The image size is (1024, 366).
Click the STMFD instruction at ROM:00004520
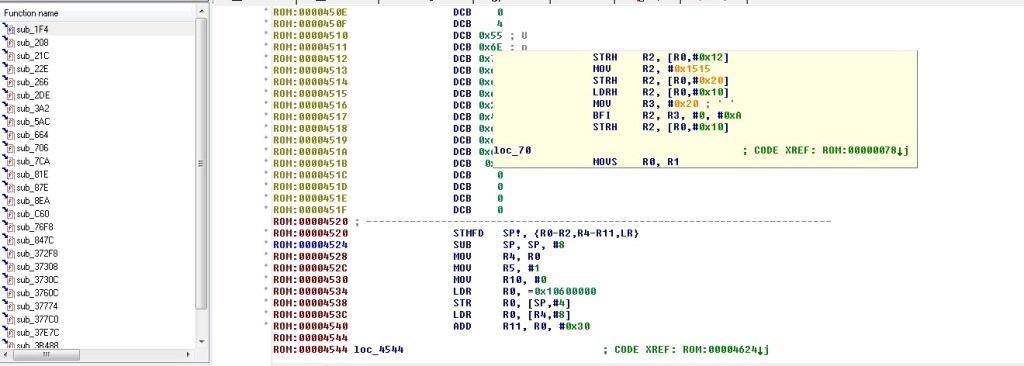click(x=546, y=233)
